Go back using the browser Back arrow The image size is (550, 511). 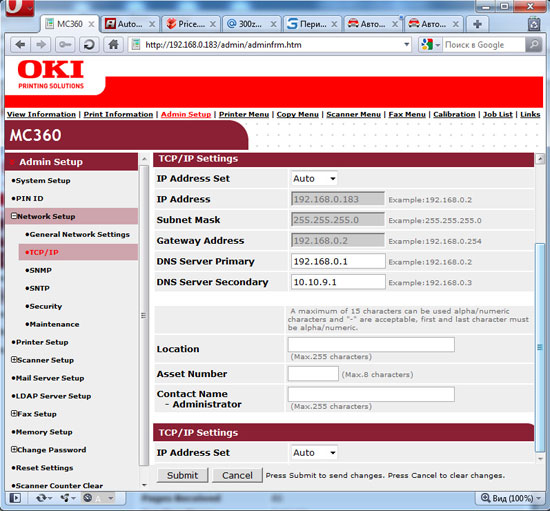click(x=20, y=45)
